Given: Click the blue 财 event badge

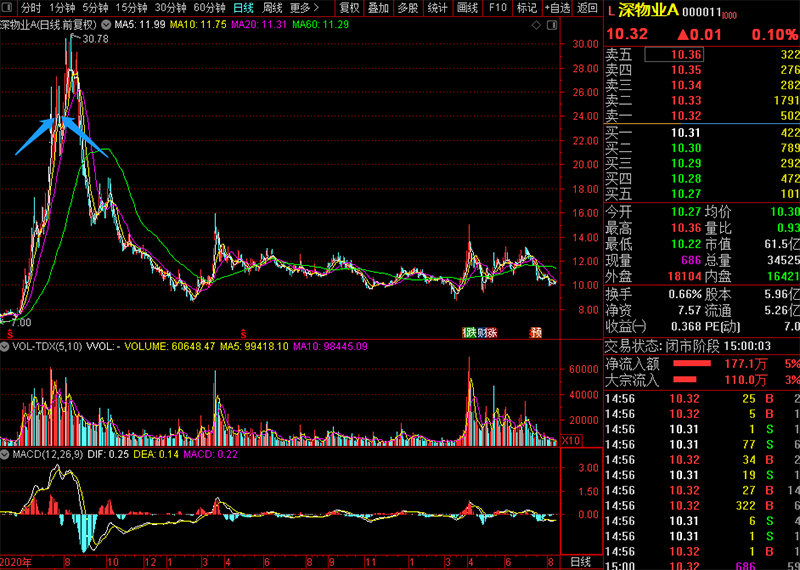Looking at the screenshot, I should pos(481,334).
